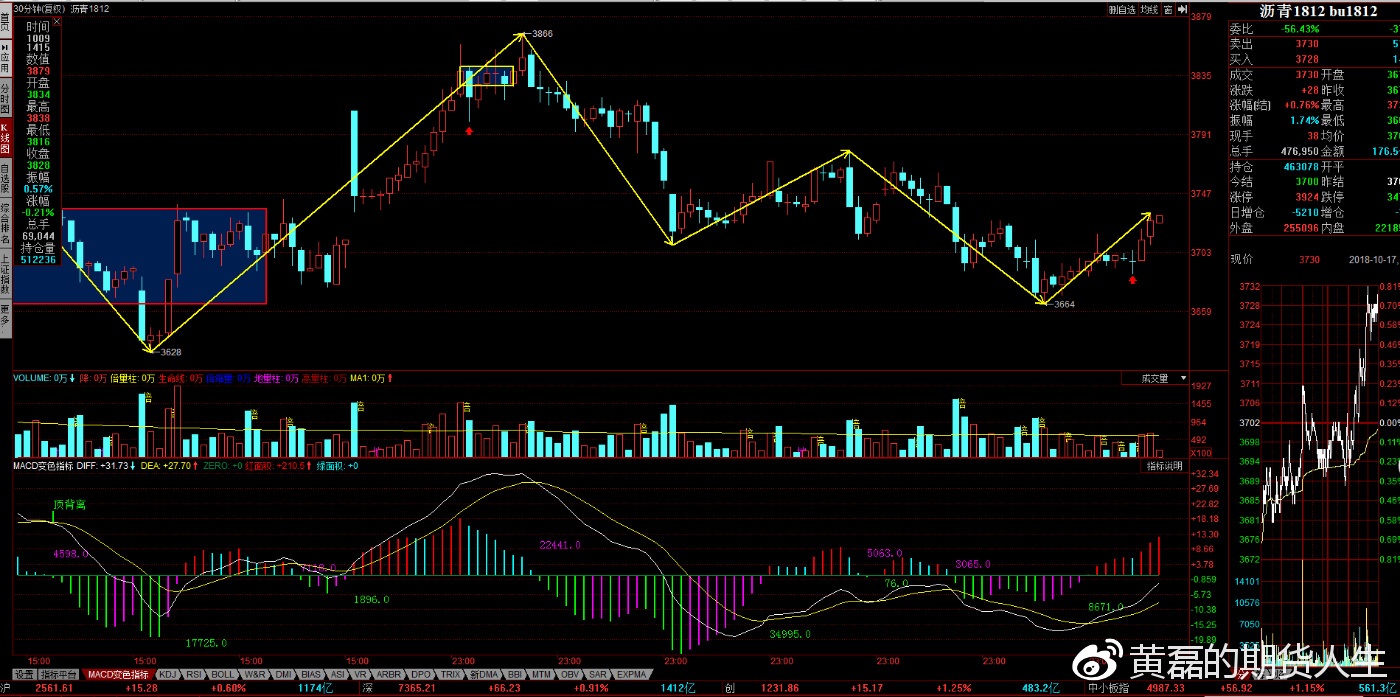Click the red arrow marker under the 3866 peak
The width and height of the screenshot is (1400, 697).
tap(469, 130)
